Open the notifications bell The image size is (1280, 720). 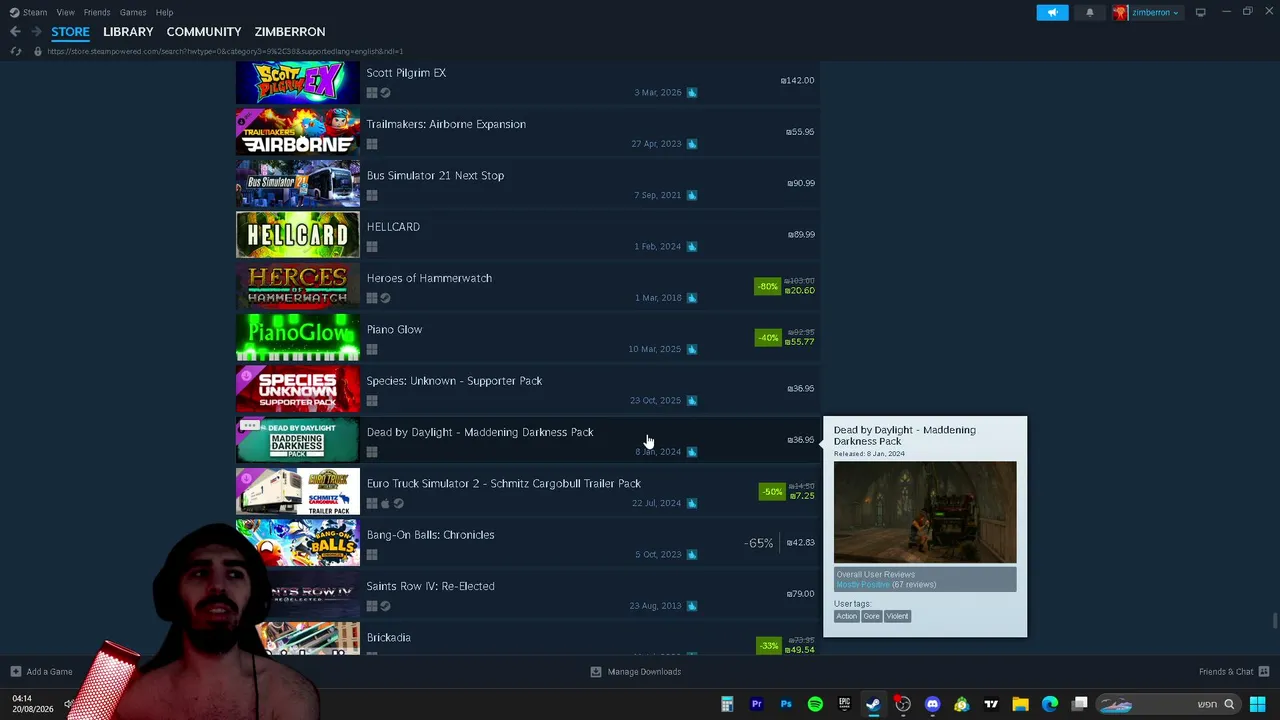point(1089,12)
